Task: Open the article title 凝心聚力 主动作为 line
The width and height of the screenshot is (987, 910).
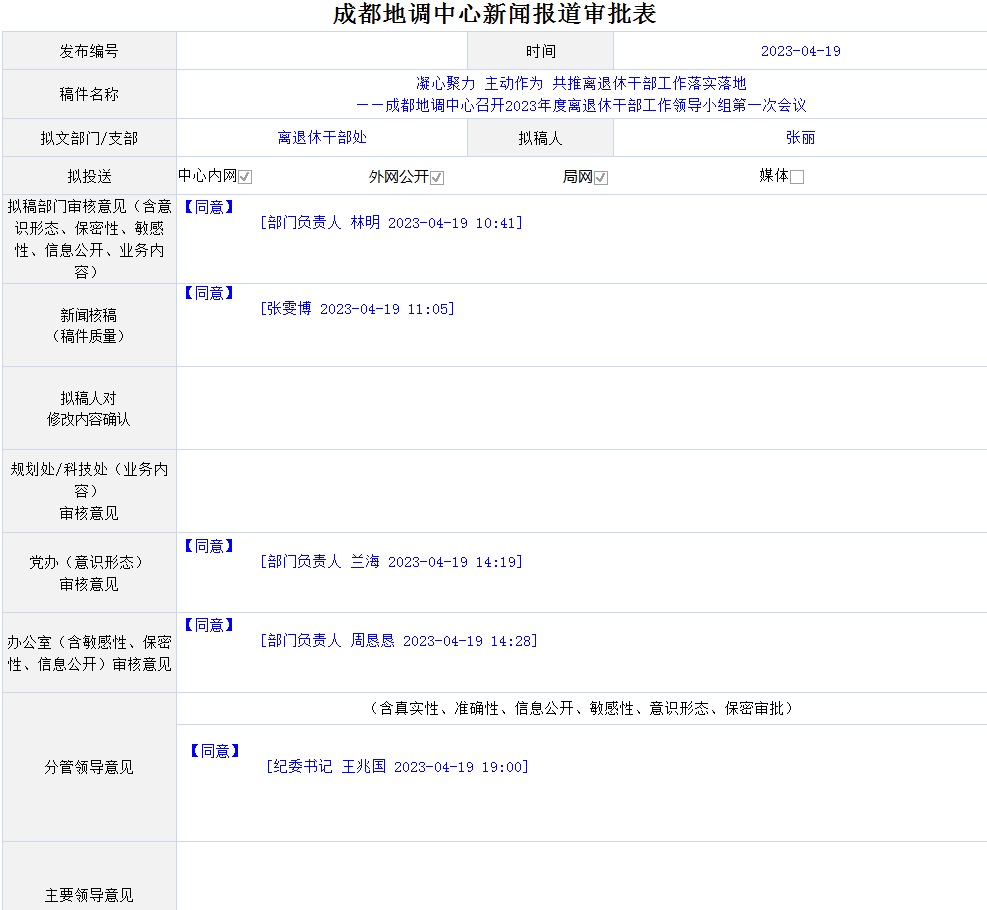Action: [581, 84]
